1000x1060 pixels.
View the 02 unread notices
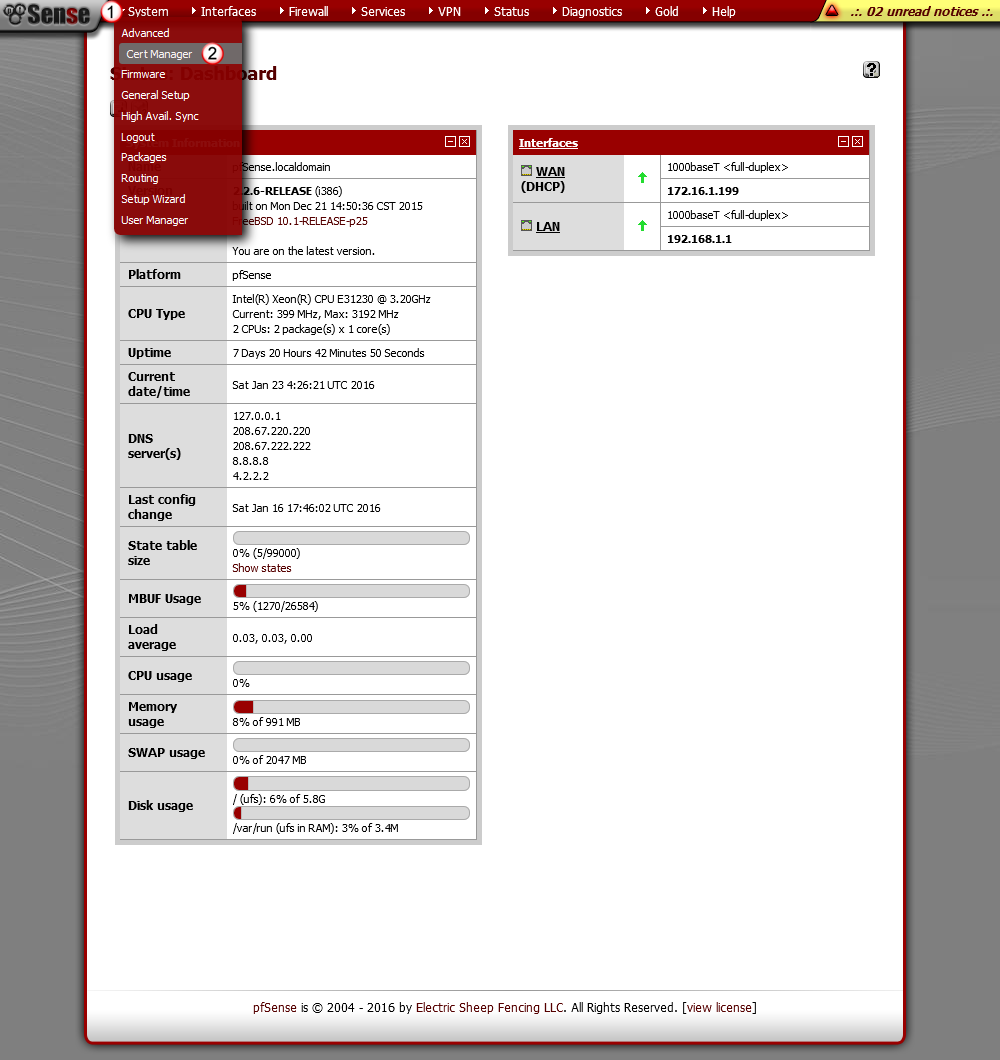[x=920, y=11]
